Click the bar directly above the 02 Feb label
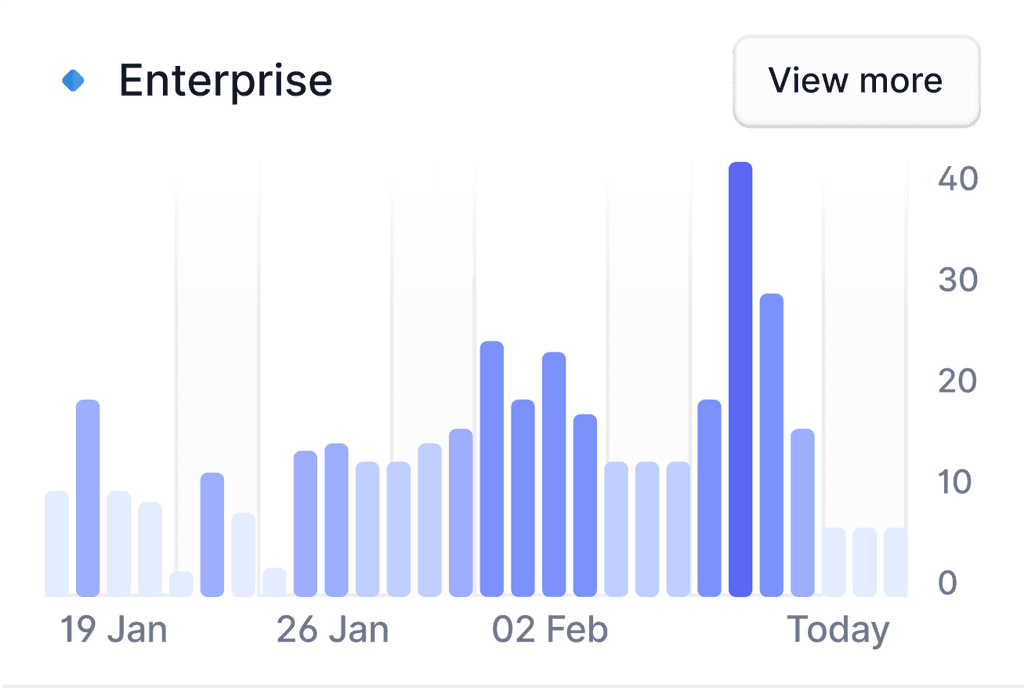 pos(554,475)
